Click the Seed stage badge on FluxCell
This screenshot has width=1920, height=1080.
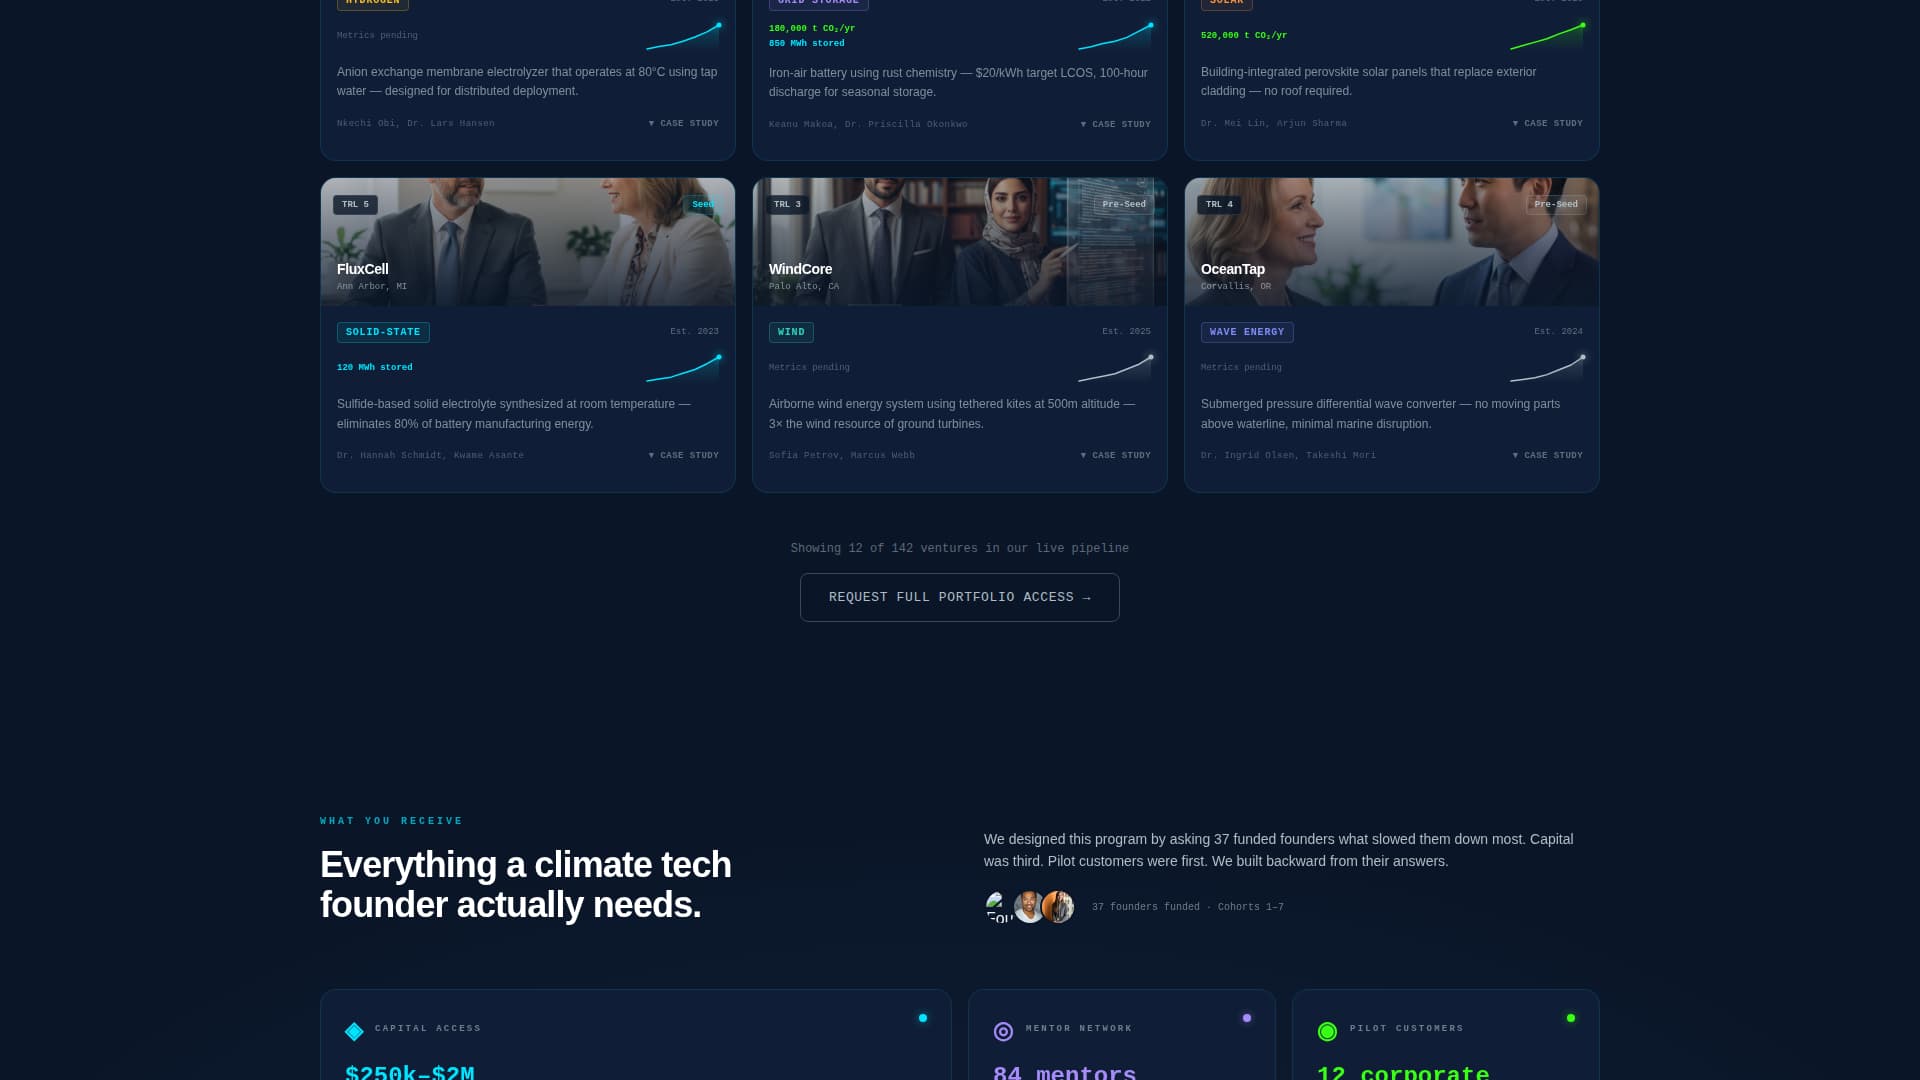click(703, 204)
